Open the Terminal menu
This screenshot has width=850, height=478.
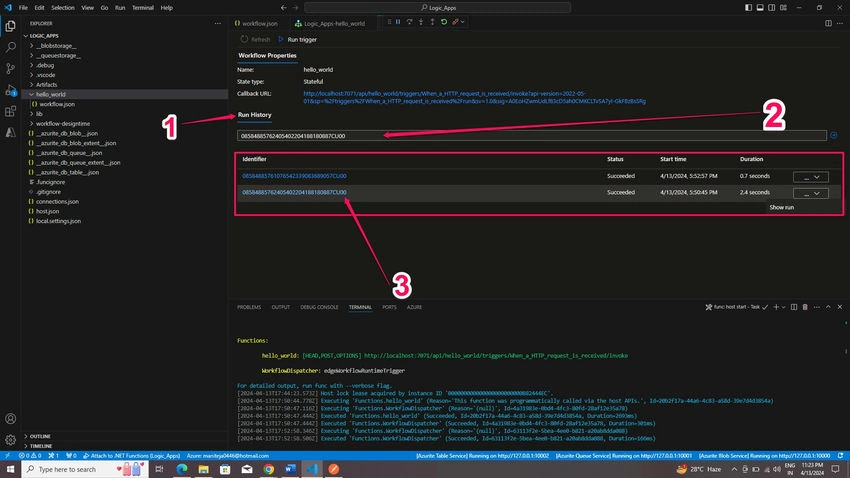pyautogui.click(x=143, y=8)
